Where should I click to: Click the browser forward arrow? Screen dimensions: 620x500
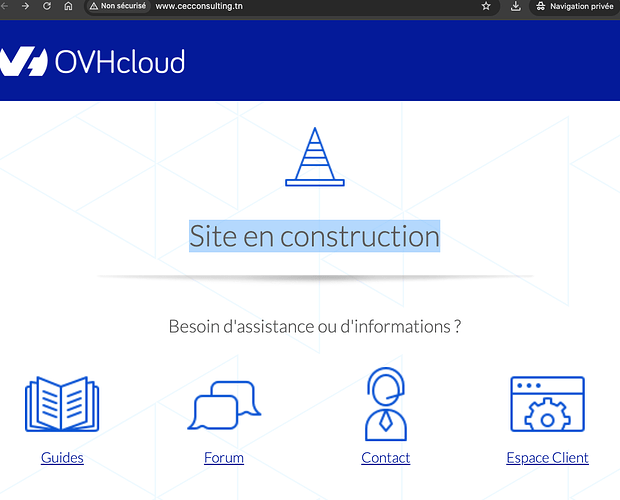pos(25,6)
